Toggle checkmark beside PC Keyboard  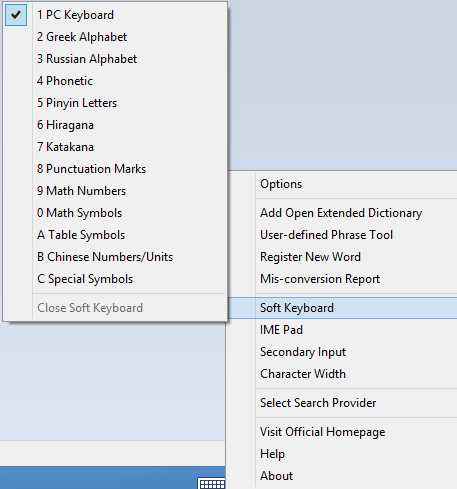click(x=16, y=15)
